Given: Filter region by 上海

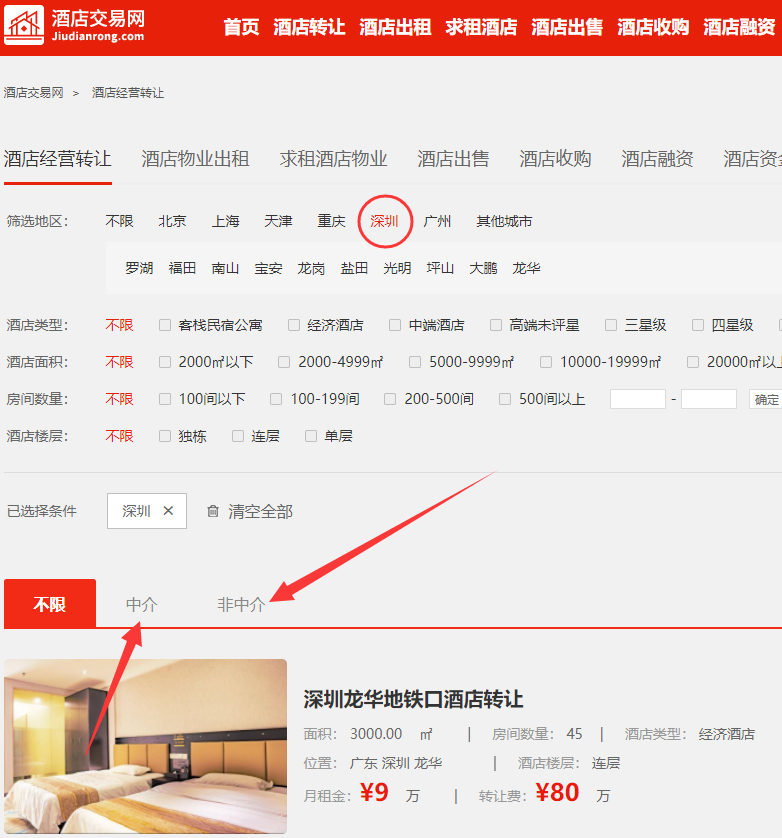Looking at the screenshot, I should coord(226,221).
